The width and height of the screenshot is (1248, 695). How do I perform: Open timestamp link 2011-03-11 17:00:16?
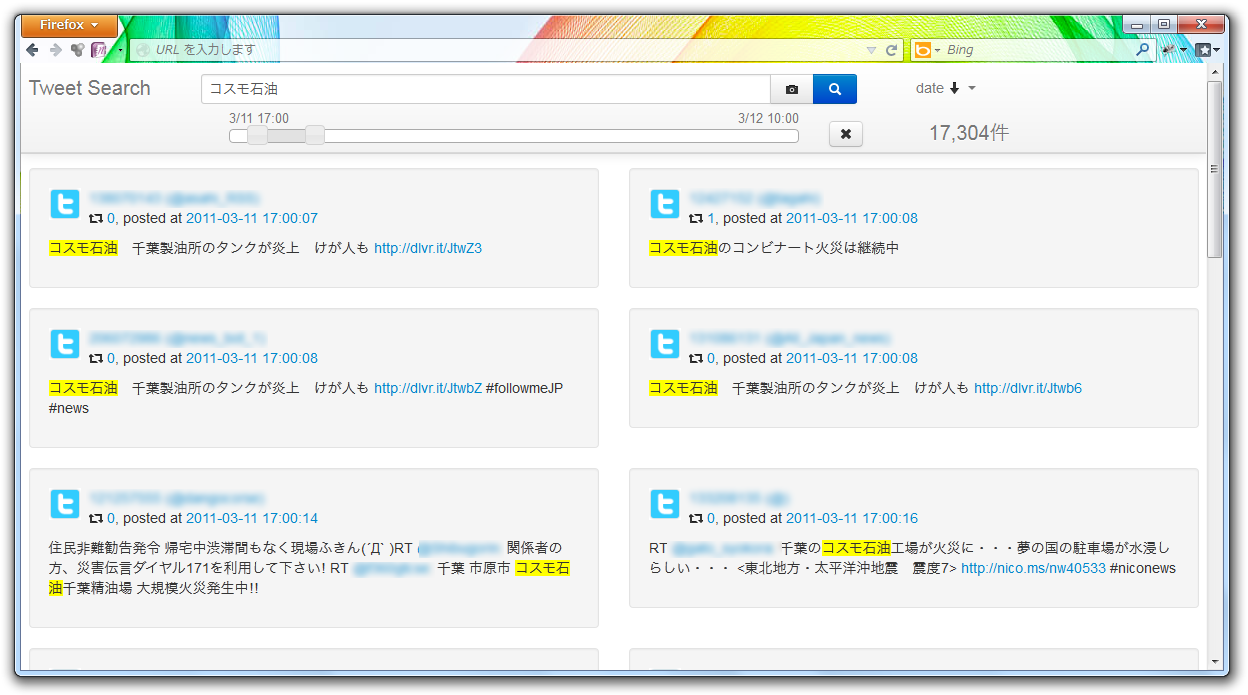[x=852, y=518]
